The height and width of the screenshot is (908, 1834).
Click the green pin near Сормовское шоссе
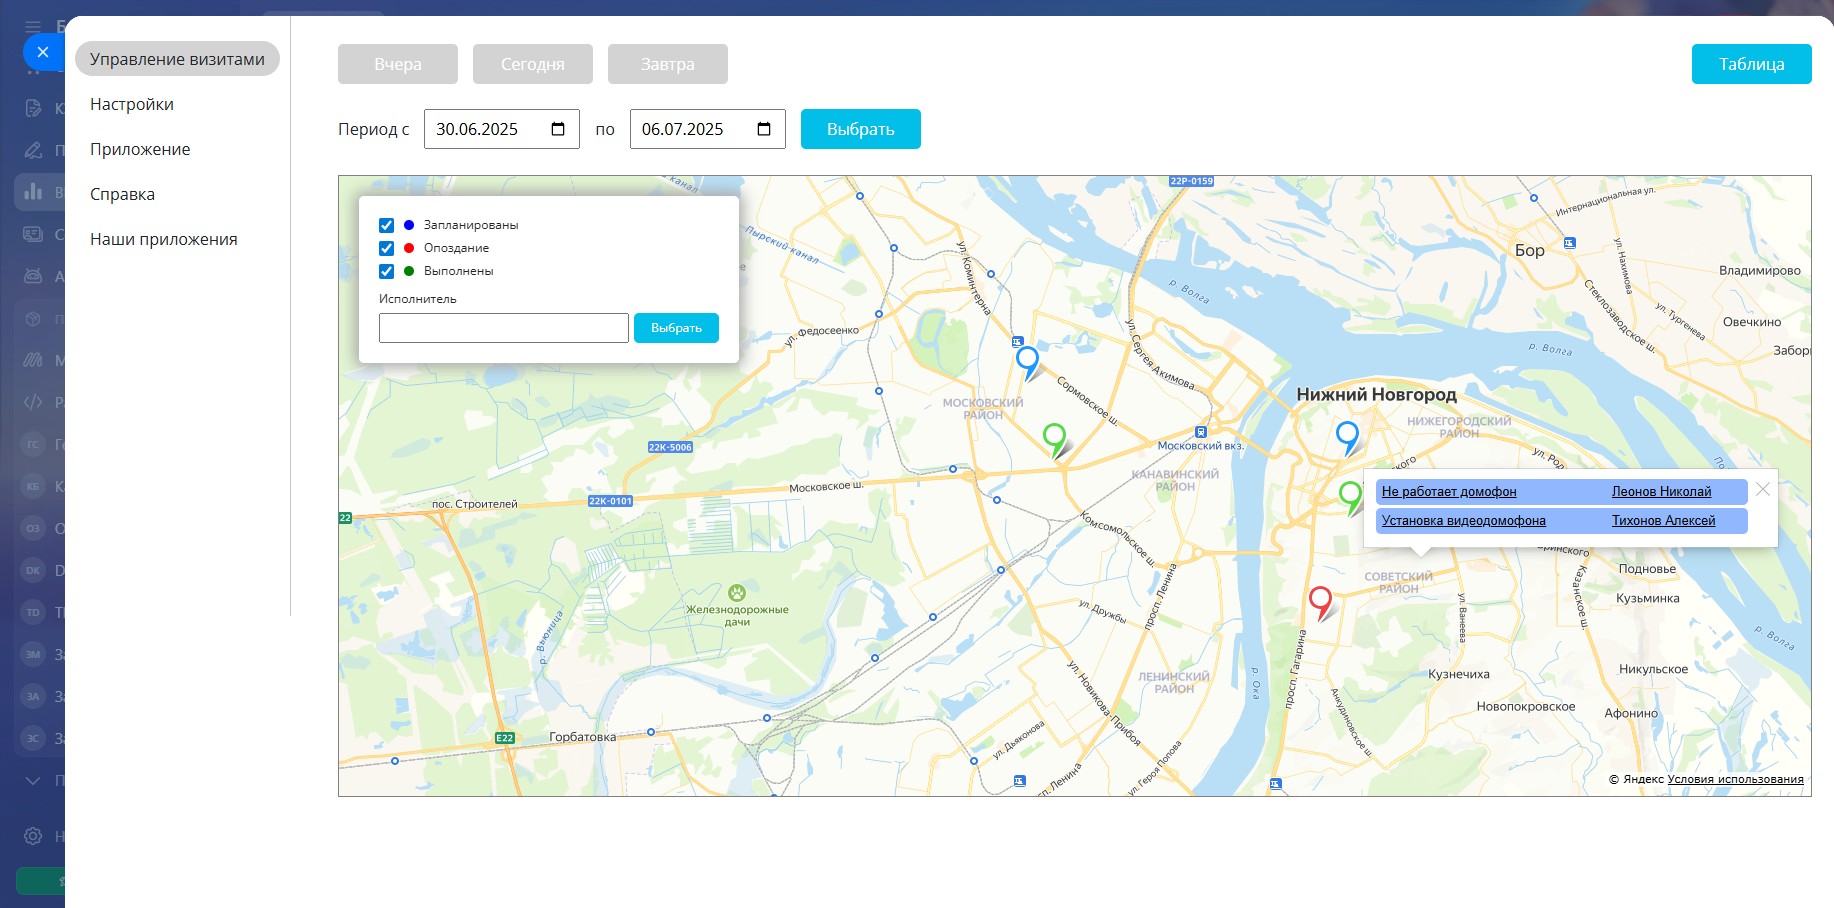[1054, 436]
